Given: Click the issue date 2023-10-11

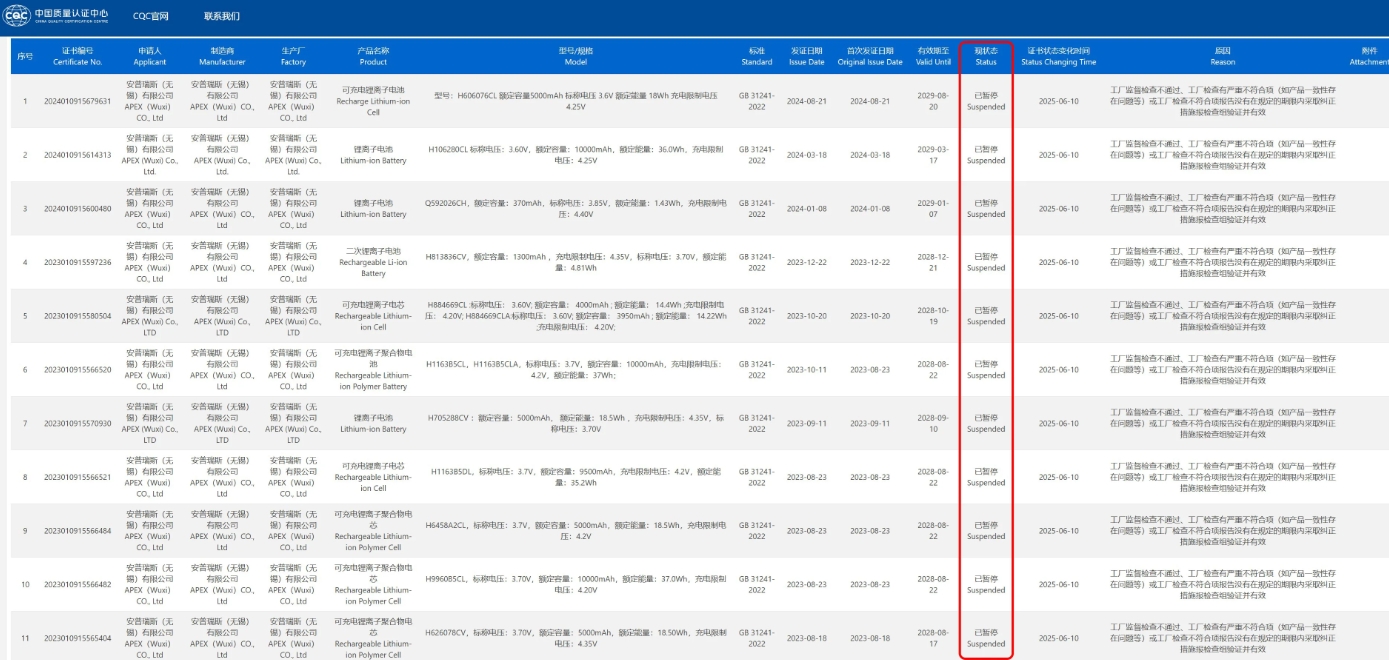Looking at the screenshot, I should (x=806, y=370).
